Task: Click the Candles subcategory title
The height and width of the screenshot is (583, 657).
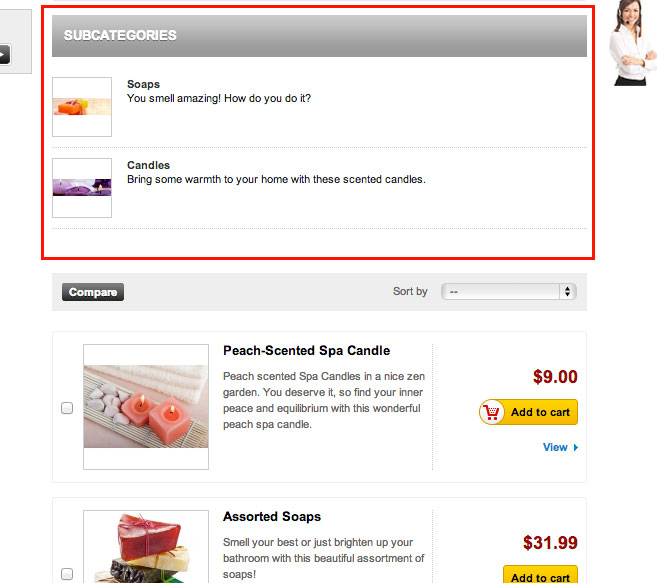Action: (148, 165)
